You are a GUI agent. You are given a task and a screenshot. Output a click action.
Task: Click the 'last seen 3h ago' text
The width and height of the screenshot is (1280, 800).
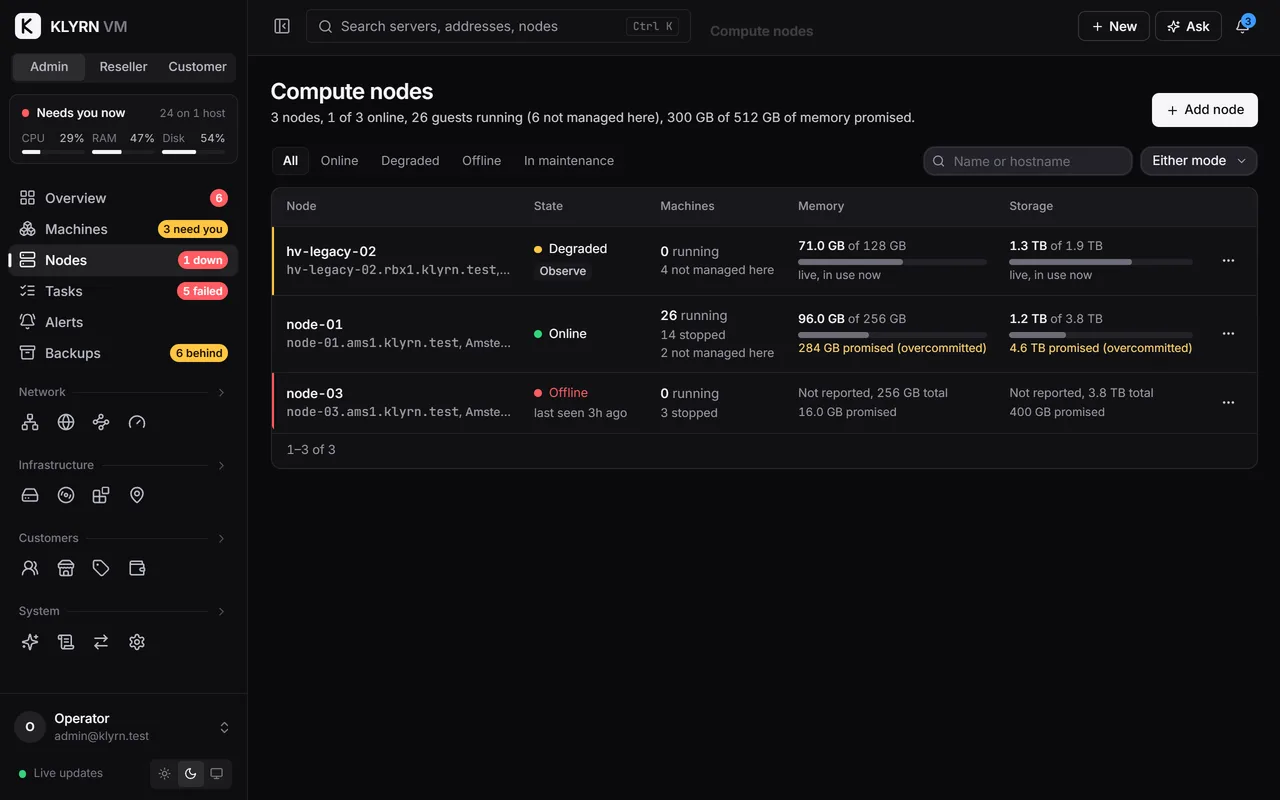click(x=580, y=413)
